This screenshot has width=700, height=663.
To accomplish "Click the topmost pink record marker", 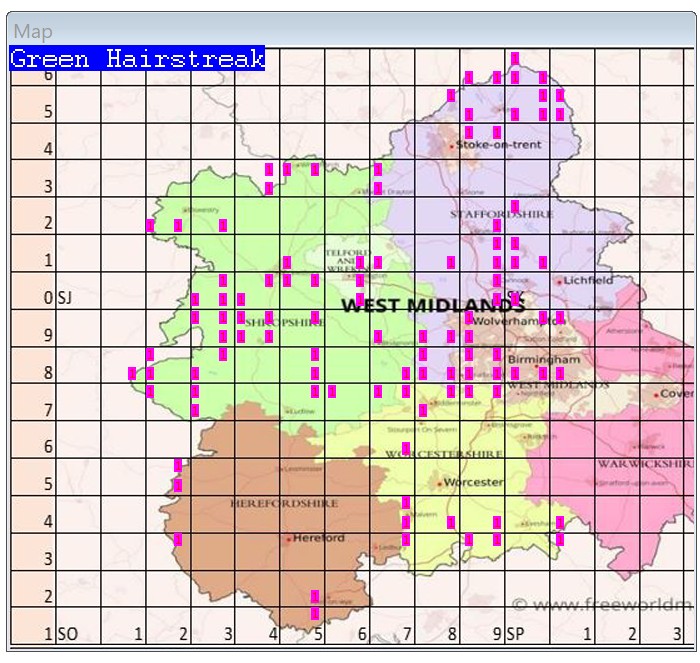I will [x=515, y=58].
